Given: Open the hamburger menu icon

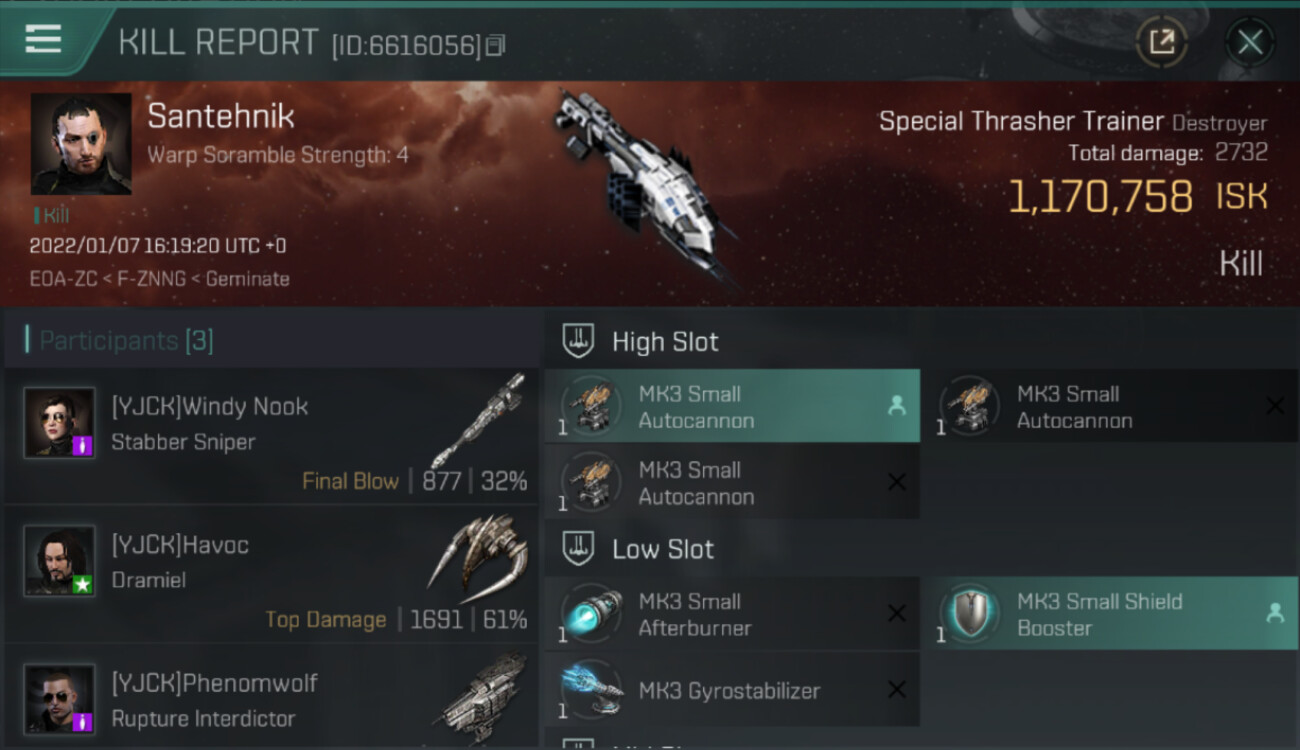Looking at the screenshot, I should click(43, 39).
